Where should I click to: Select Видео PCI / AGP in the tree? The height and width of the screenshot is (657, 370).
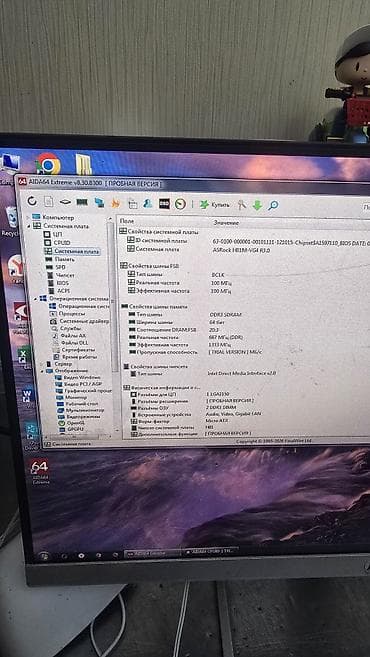(x=79, y=384)
